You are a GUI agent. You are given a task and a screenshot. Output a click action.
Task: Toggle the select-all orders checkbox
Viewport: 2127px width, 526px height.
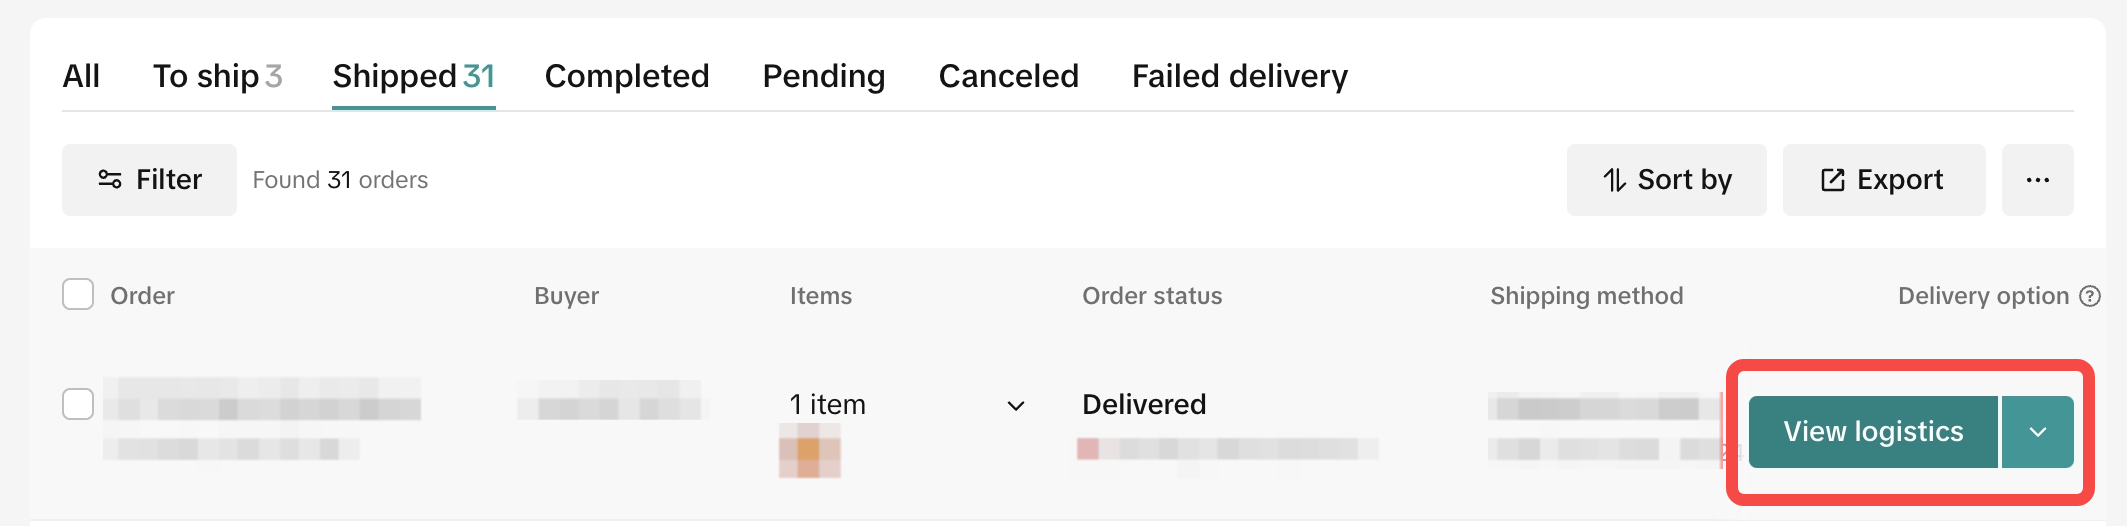click(78, 295)
